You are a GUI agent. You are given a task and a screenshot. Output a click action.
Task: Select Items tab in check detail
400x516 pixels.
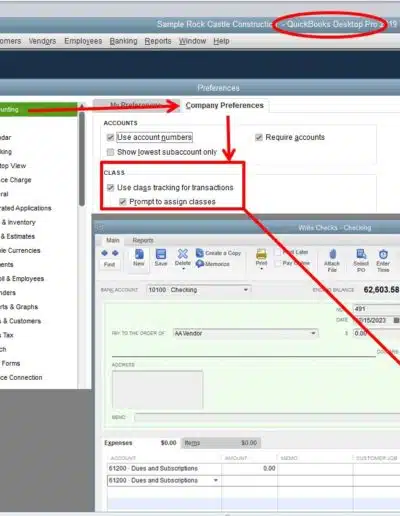pyautogui.click(x=192, y=443)
